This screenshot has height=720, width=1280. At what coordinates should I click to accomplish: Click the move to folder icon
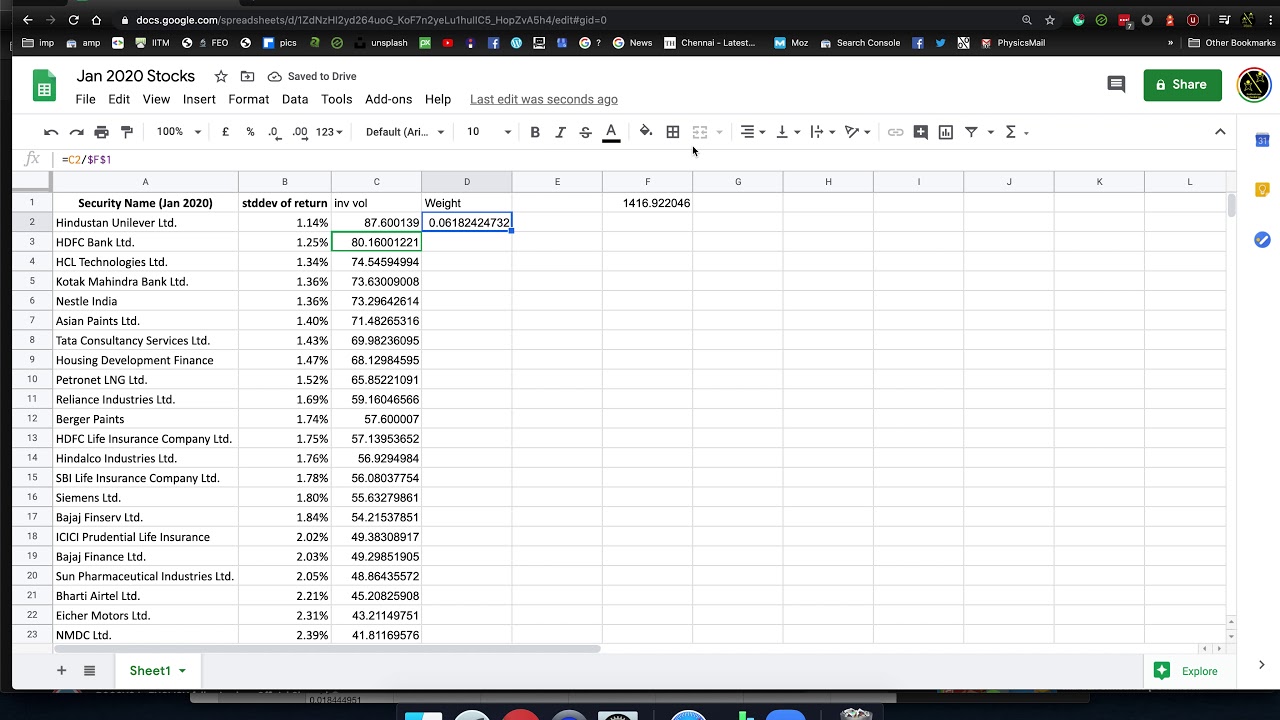247,76
